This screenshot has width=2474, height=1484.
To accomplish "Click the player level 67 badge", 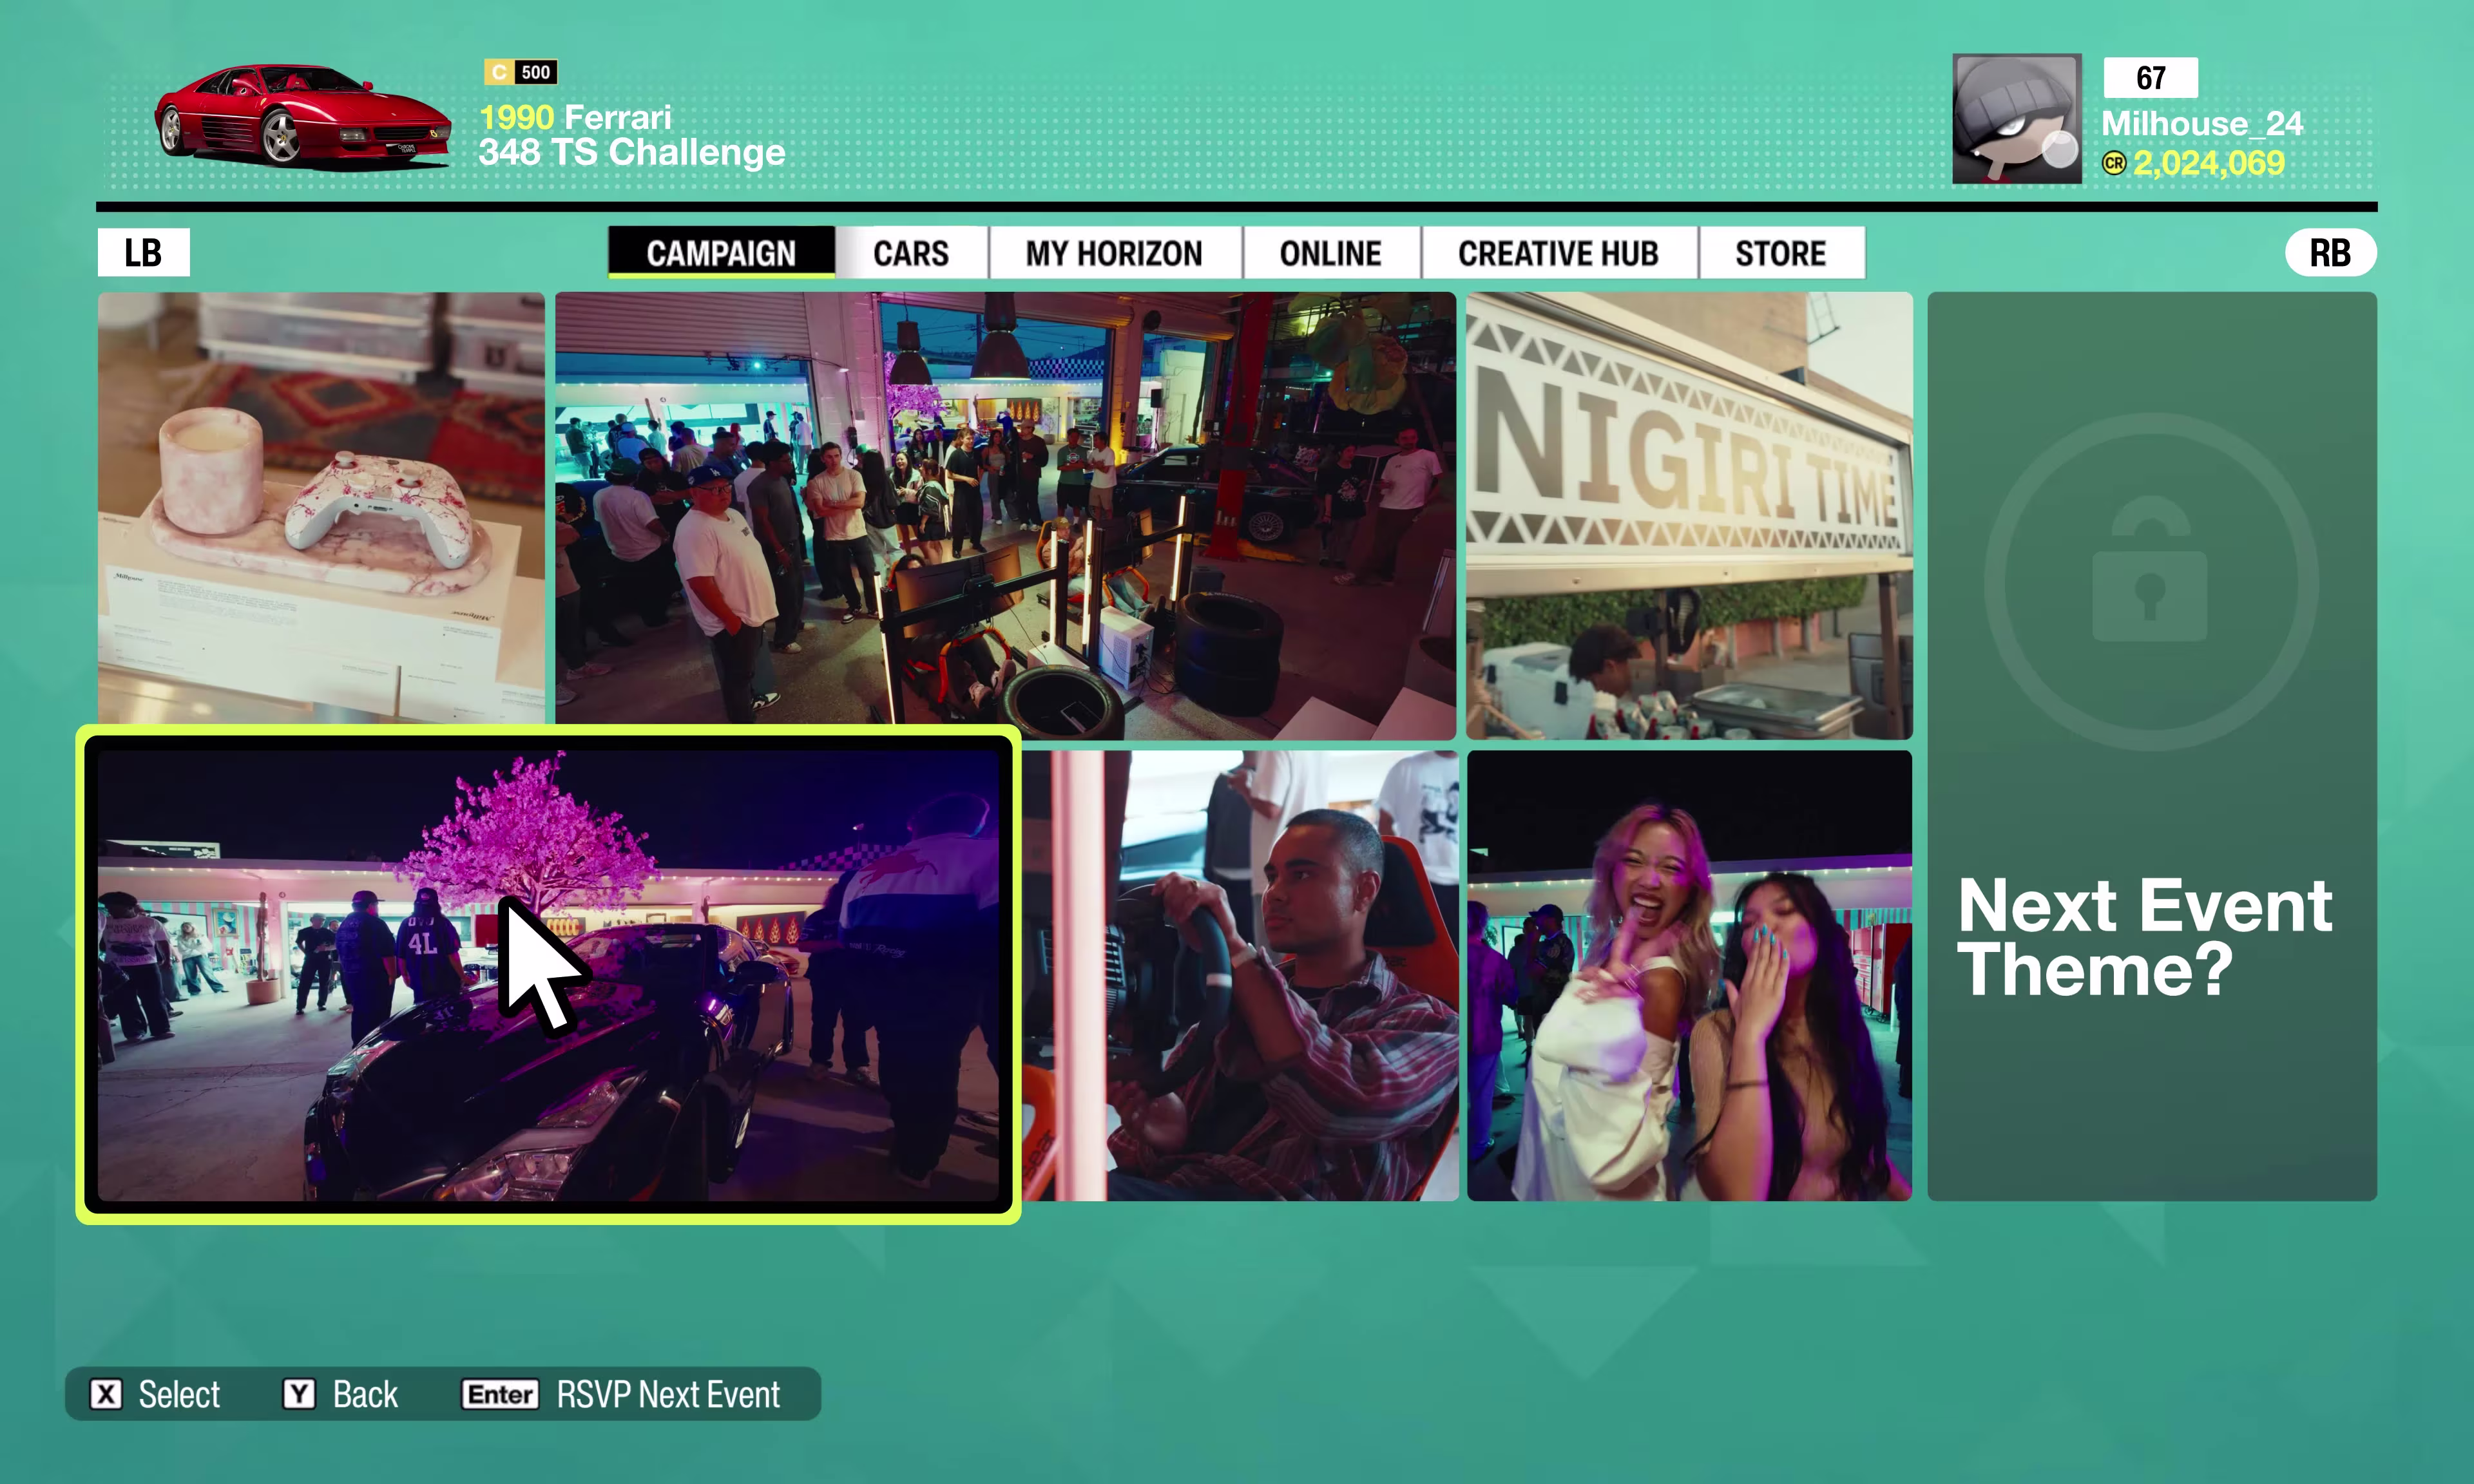I will pyautogui.click(x=2151, y=78).
